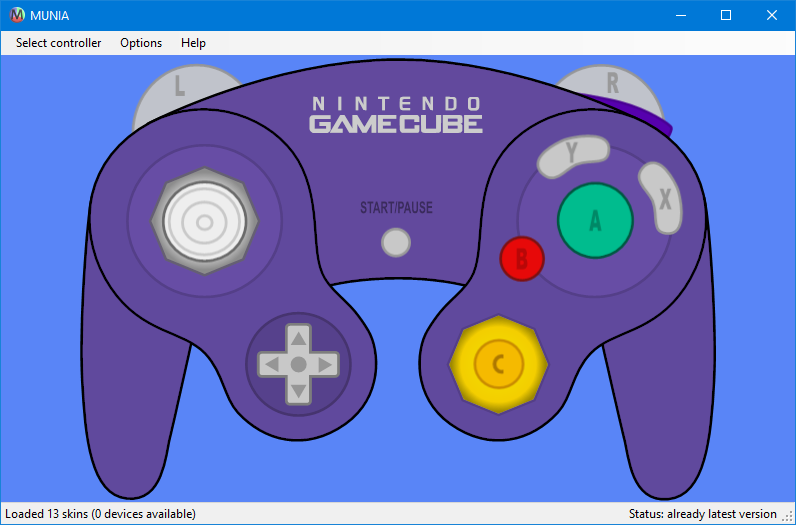This screenshot has width=796, height=525.
Task: Open the Select controller menu
Action: pos(58,43)
